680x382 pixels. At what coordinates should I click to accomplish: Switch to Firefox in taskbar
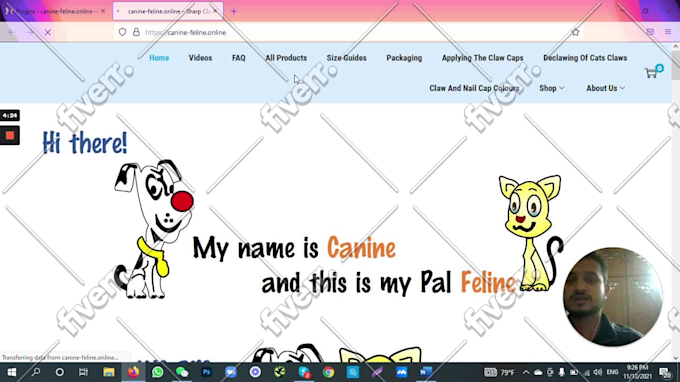133,372
